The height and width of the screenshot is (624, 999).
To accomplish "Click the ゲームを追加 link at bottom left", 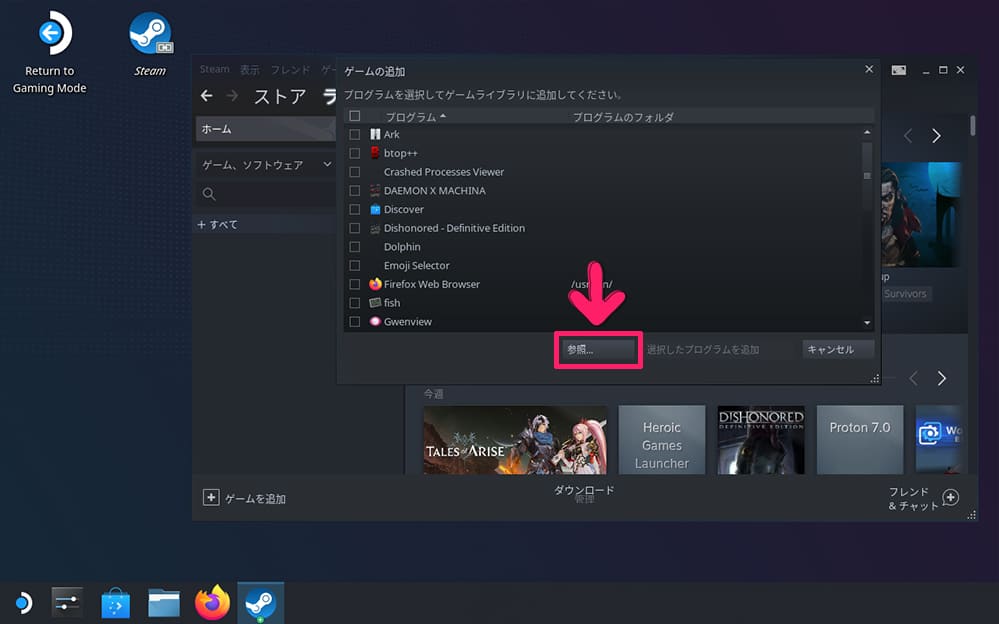I will [255, 498].
